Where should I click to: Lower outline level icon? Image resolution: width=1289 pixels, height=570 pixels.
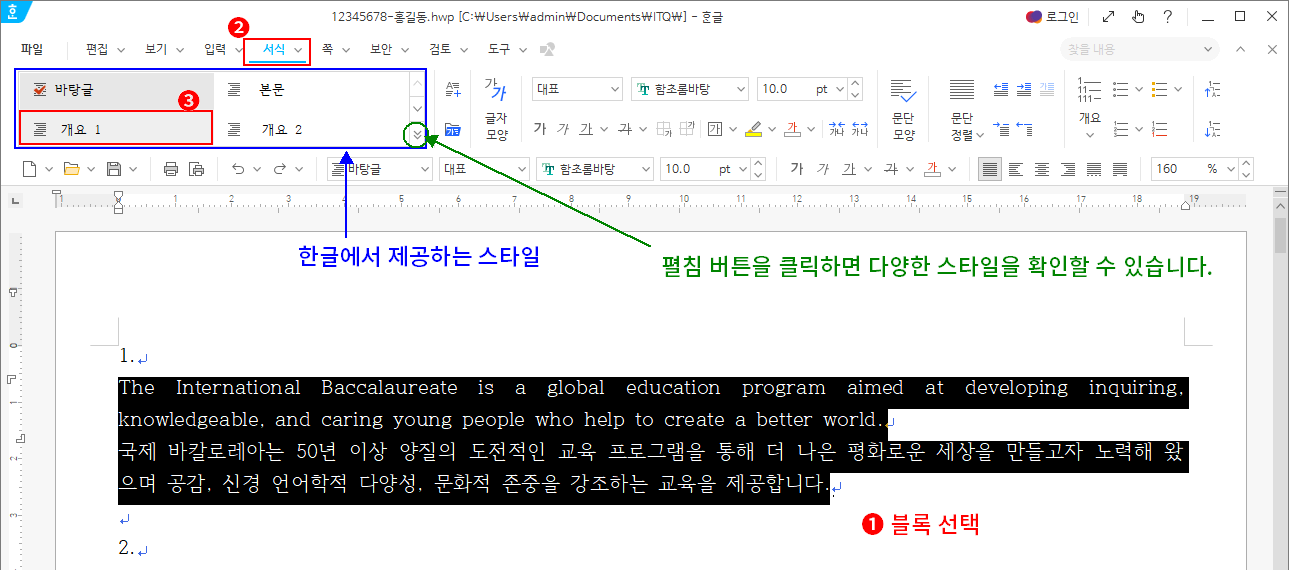tap(1213, 128)
